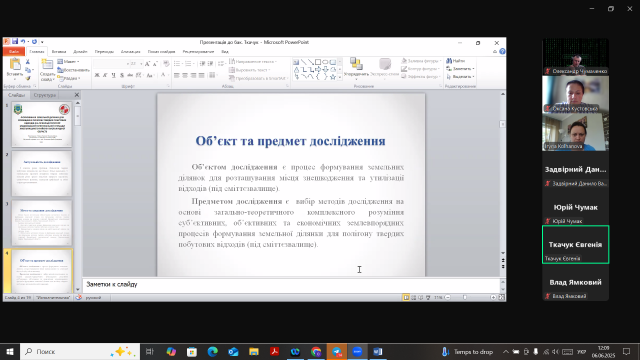
Task: Open Microsoft Edge from taskbar
Action: click(x=212, y=351)
